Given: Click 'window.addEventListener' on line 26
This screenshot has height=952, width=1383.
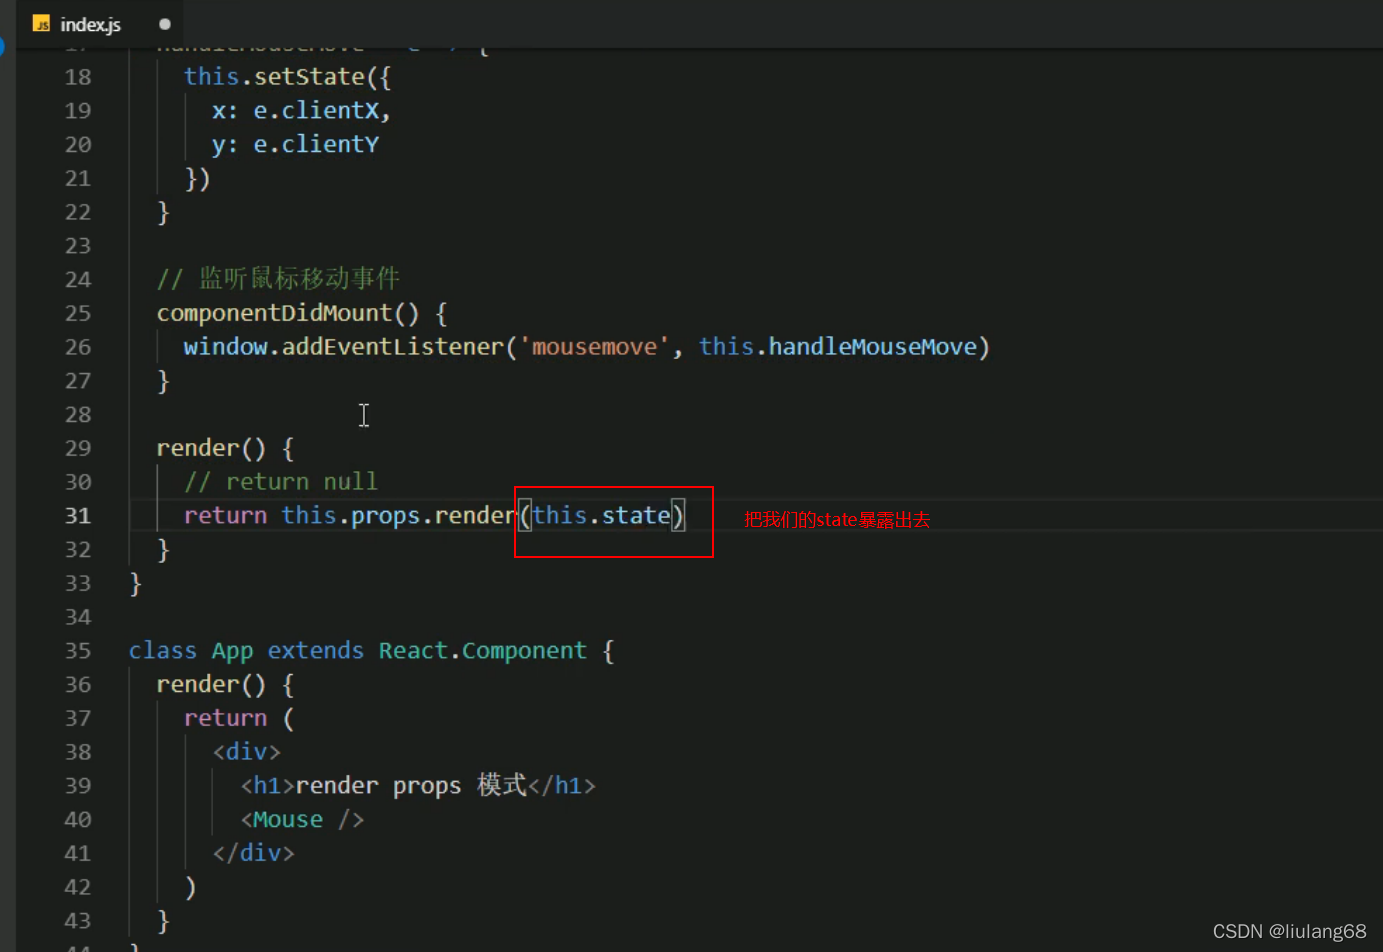Looking at the screenshot, I should [344, 347].
